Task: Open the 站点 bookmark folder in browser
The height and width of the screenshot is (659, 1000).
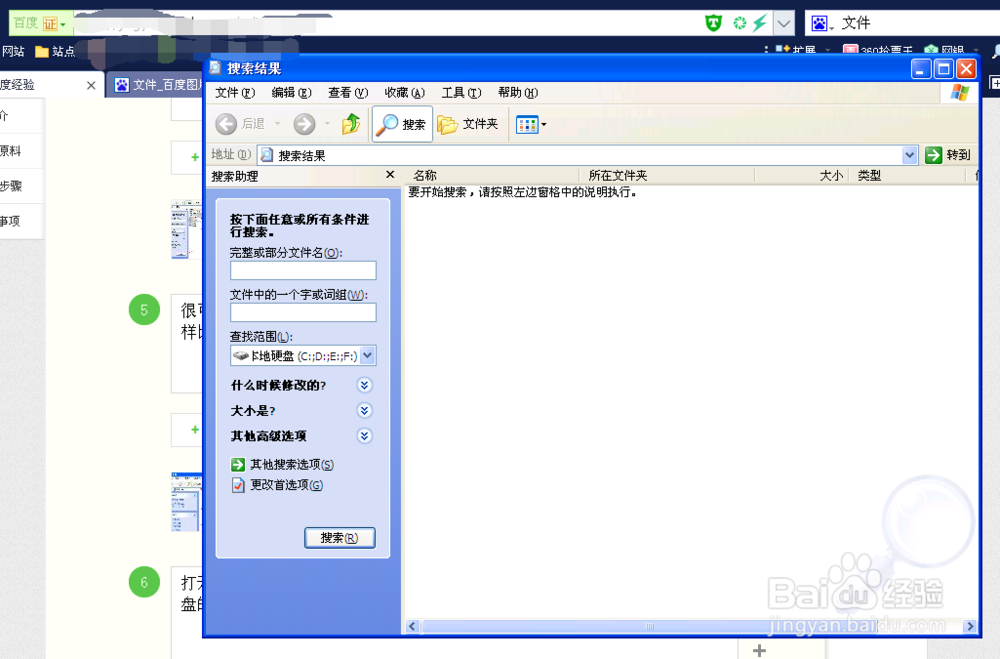Action: (55, 52)
